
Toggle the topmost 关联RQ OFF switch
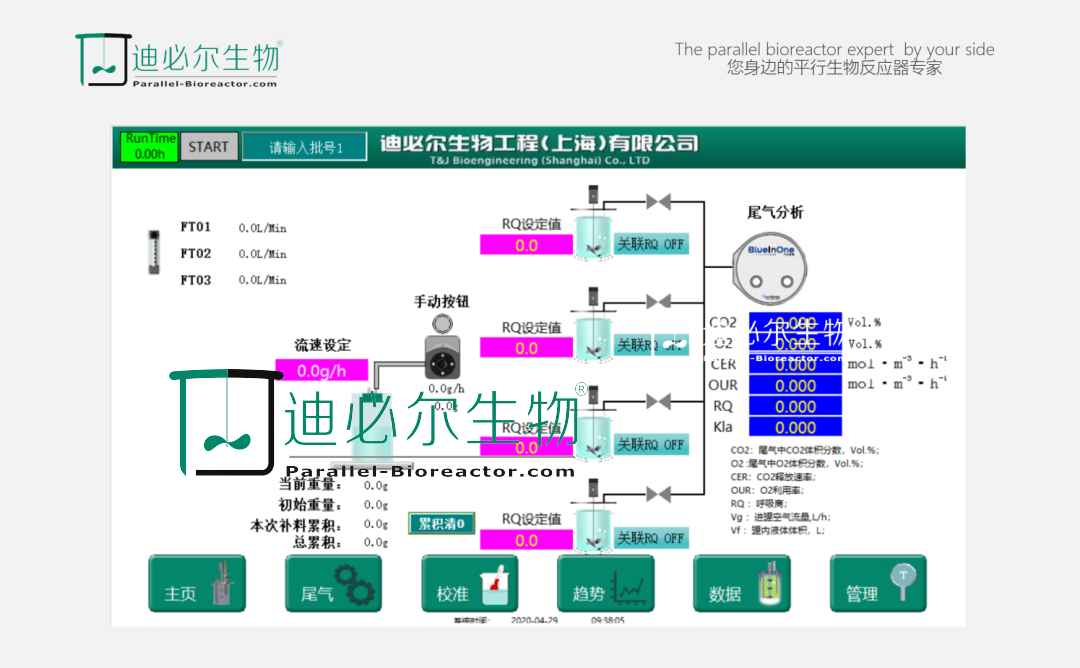[651, 244]
